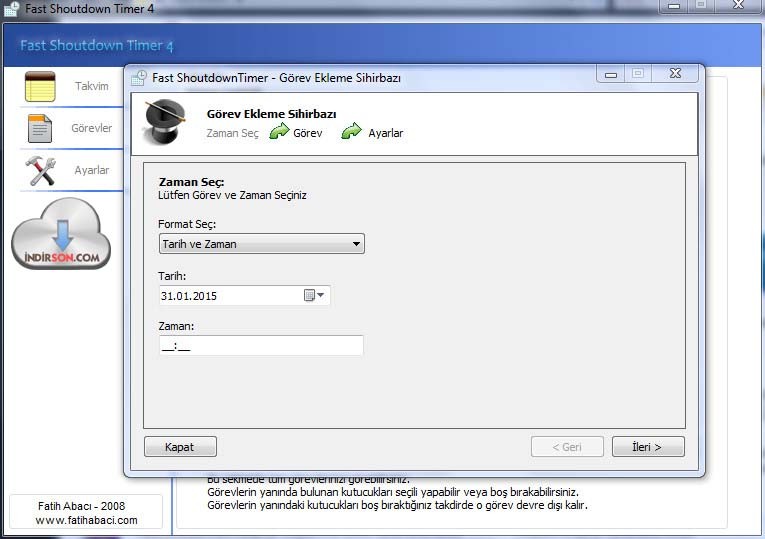
Task: Click the 'Zaman Seç:' bold section heading
Action: click(191, 182)
